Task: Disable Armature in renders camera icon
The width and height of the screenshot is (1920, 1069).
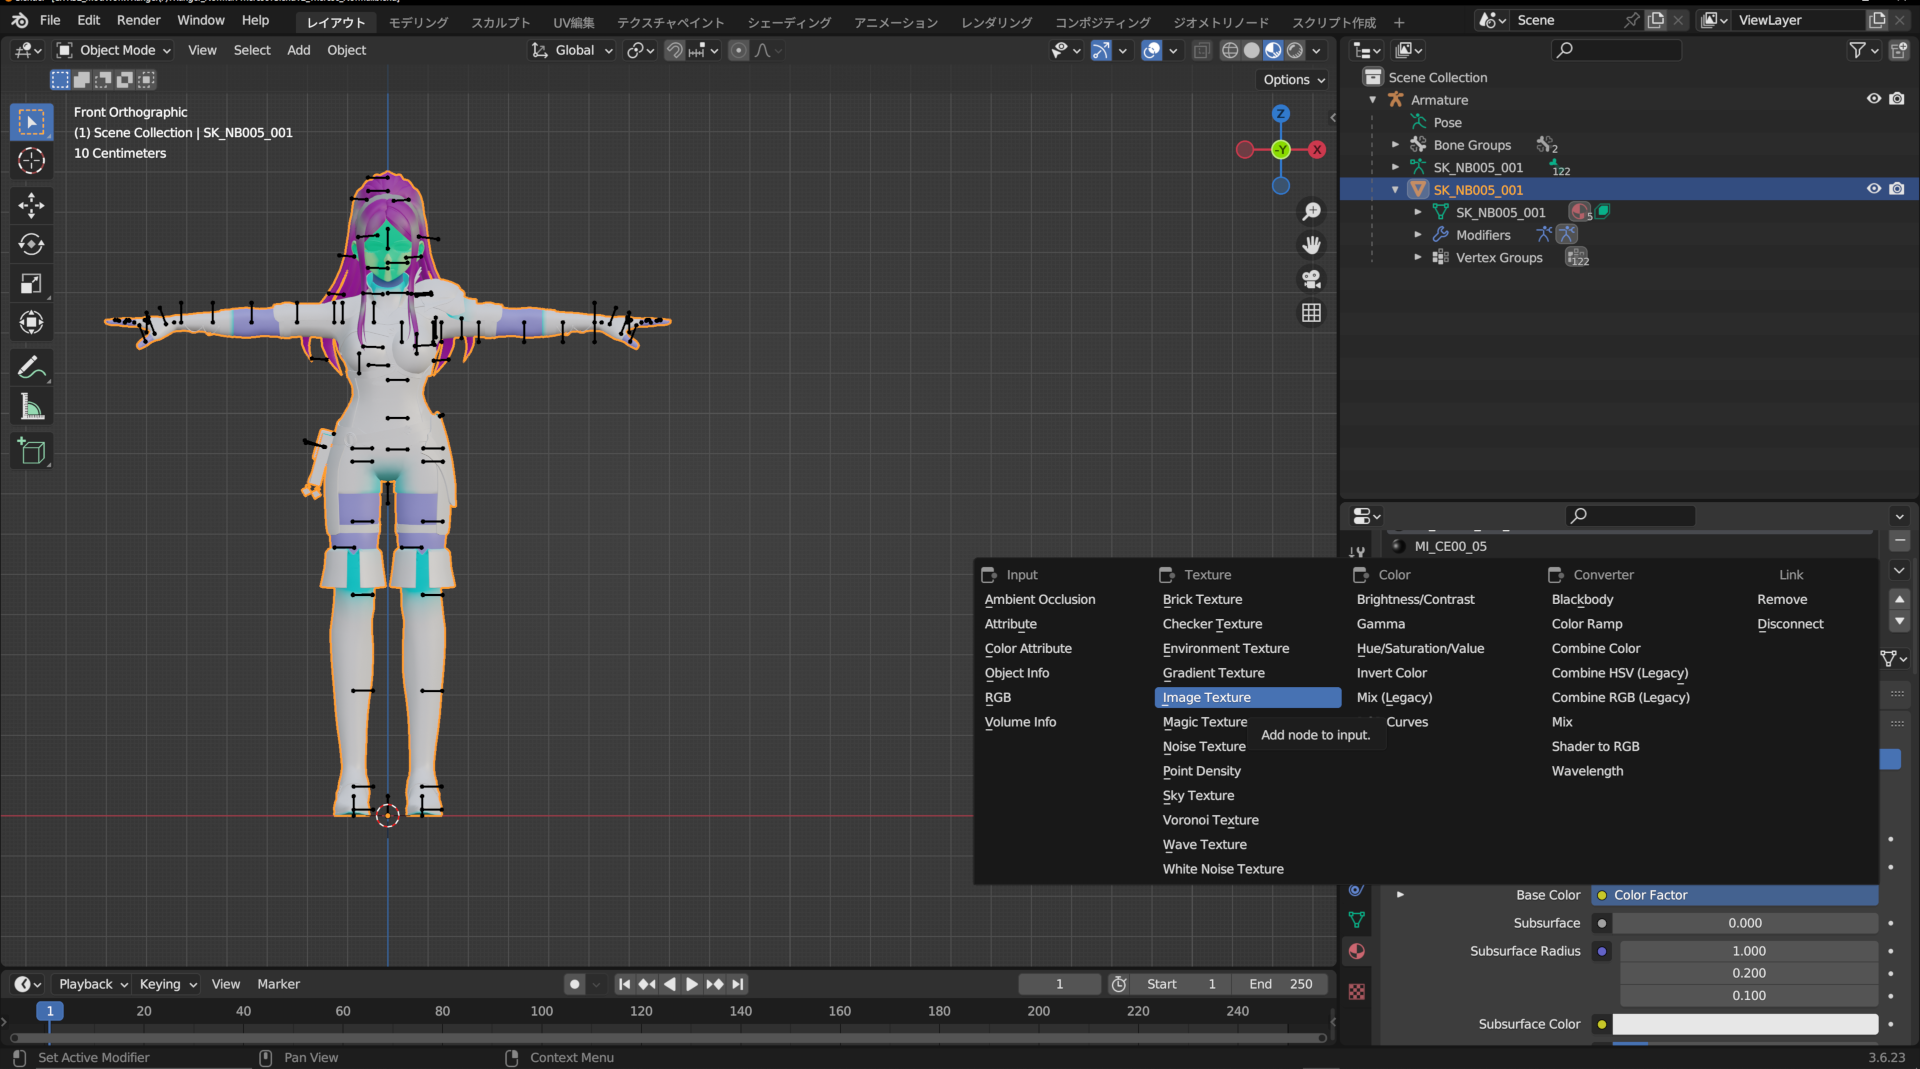Action: [1897, 99]
